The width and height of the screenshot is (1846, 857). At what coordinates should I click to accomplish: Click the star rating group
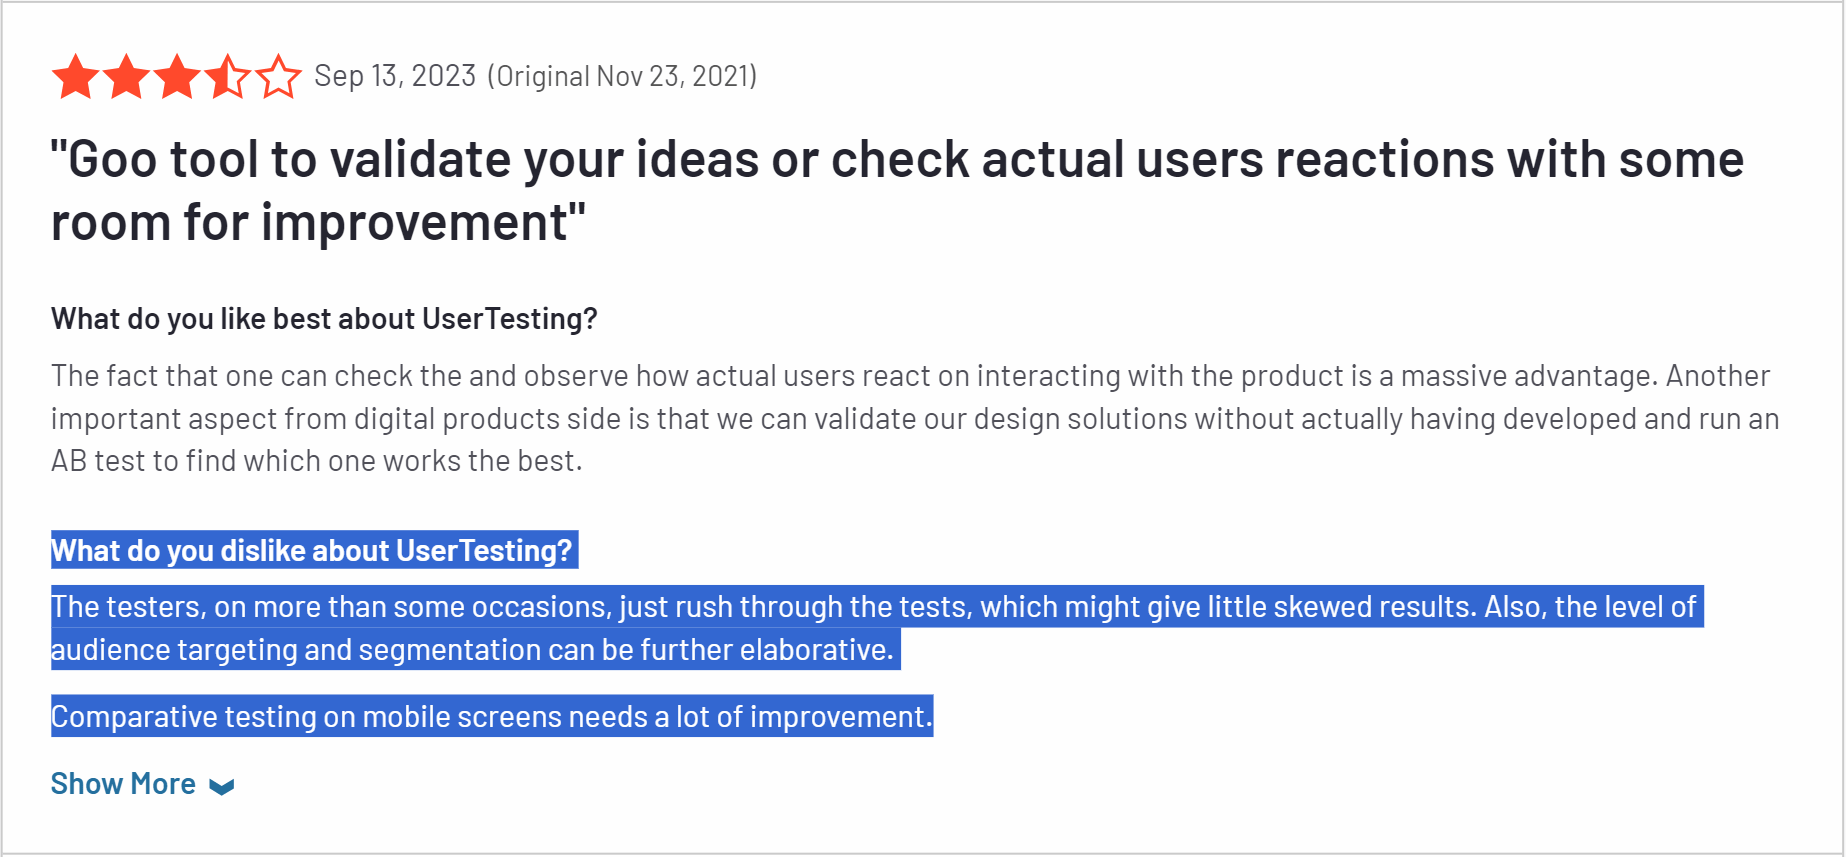click(x=178, y=75)
